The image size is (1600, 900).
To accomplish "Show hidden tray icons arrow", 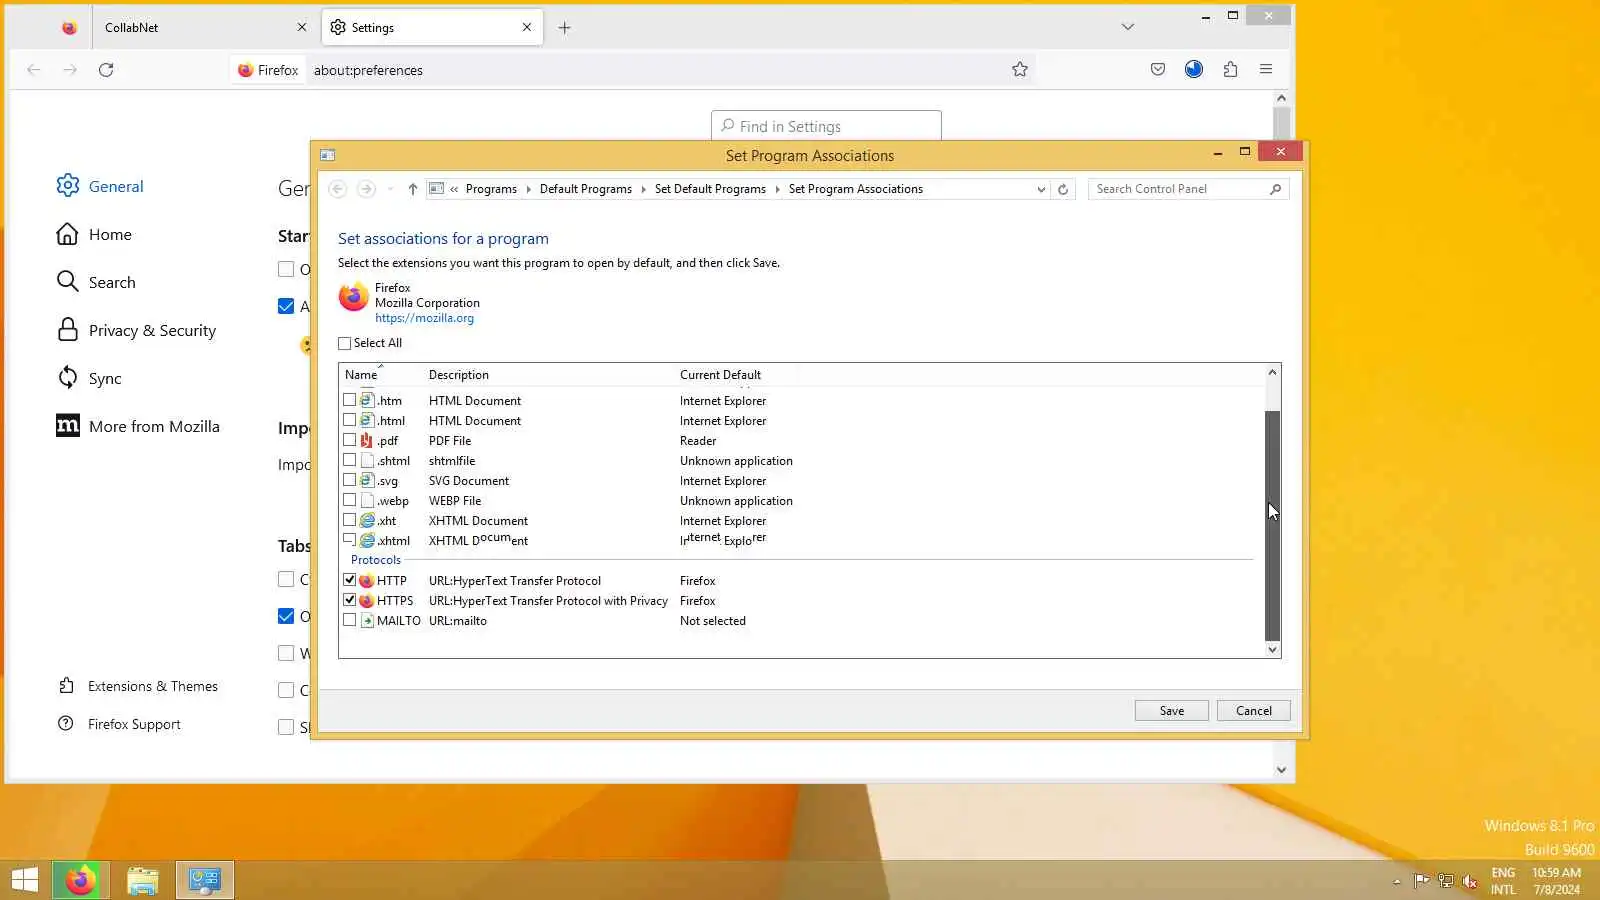I will coord(1397,882).
